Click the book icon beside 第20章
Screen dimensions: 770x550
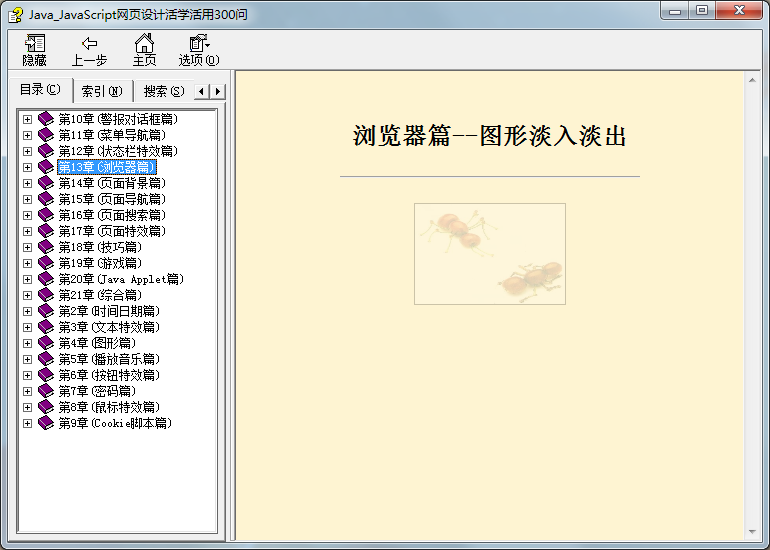[x=46, y=279]
